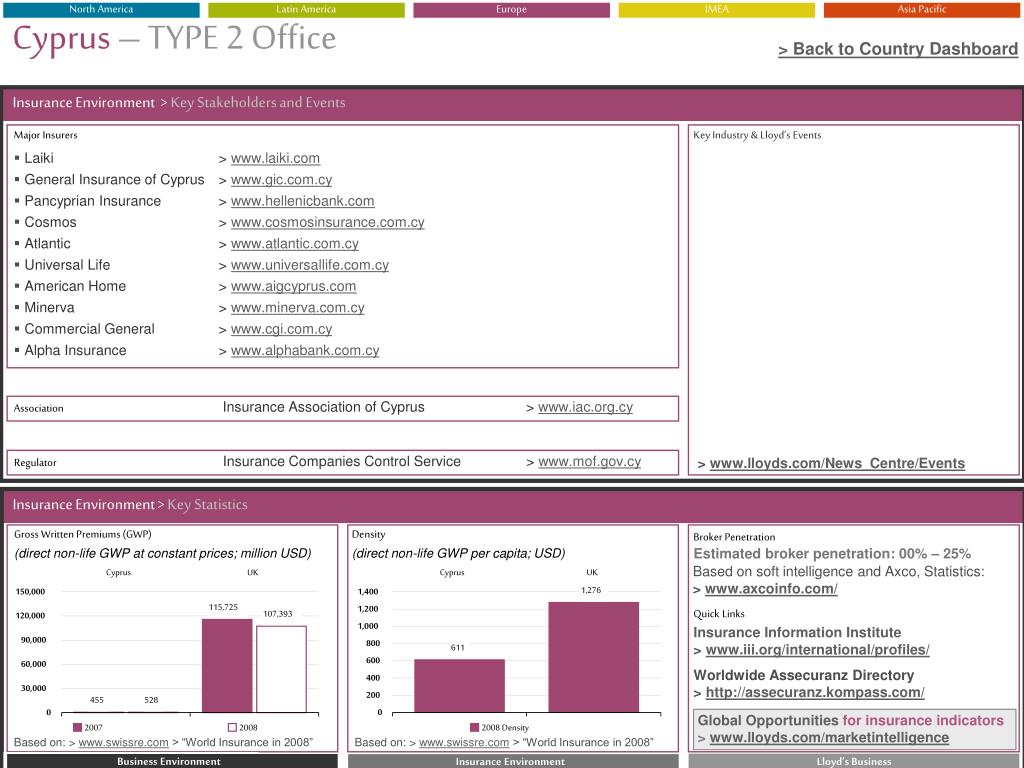
Task: Follow www.minerva.com.cy link
Action: click(297, 308)
